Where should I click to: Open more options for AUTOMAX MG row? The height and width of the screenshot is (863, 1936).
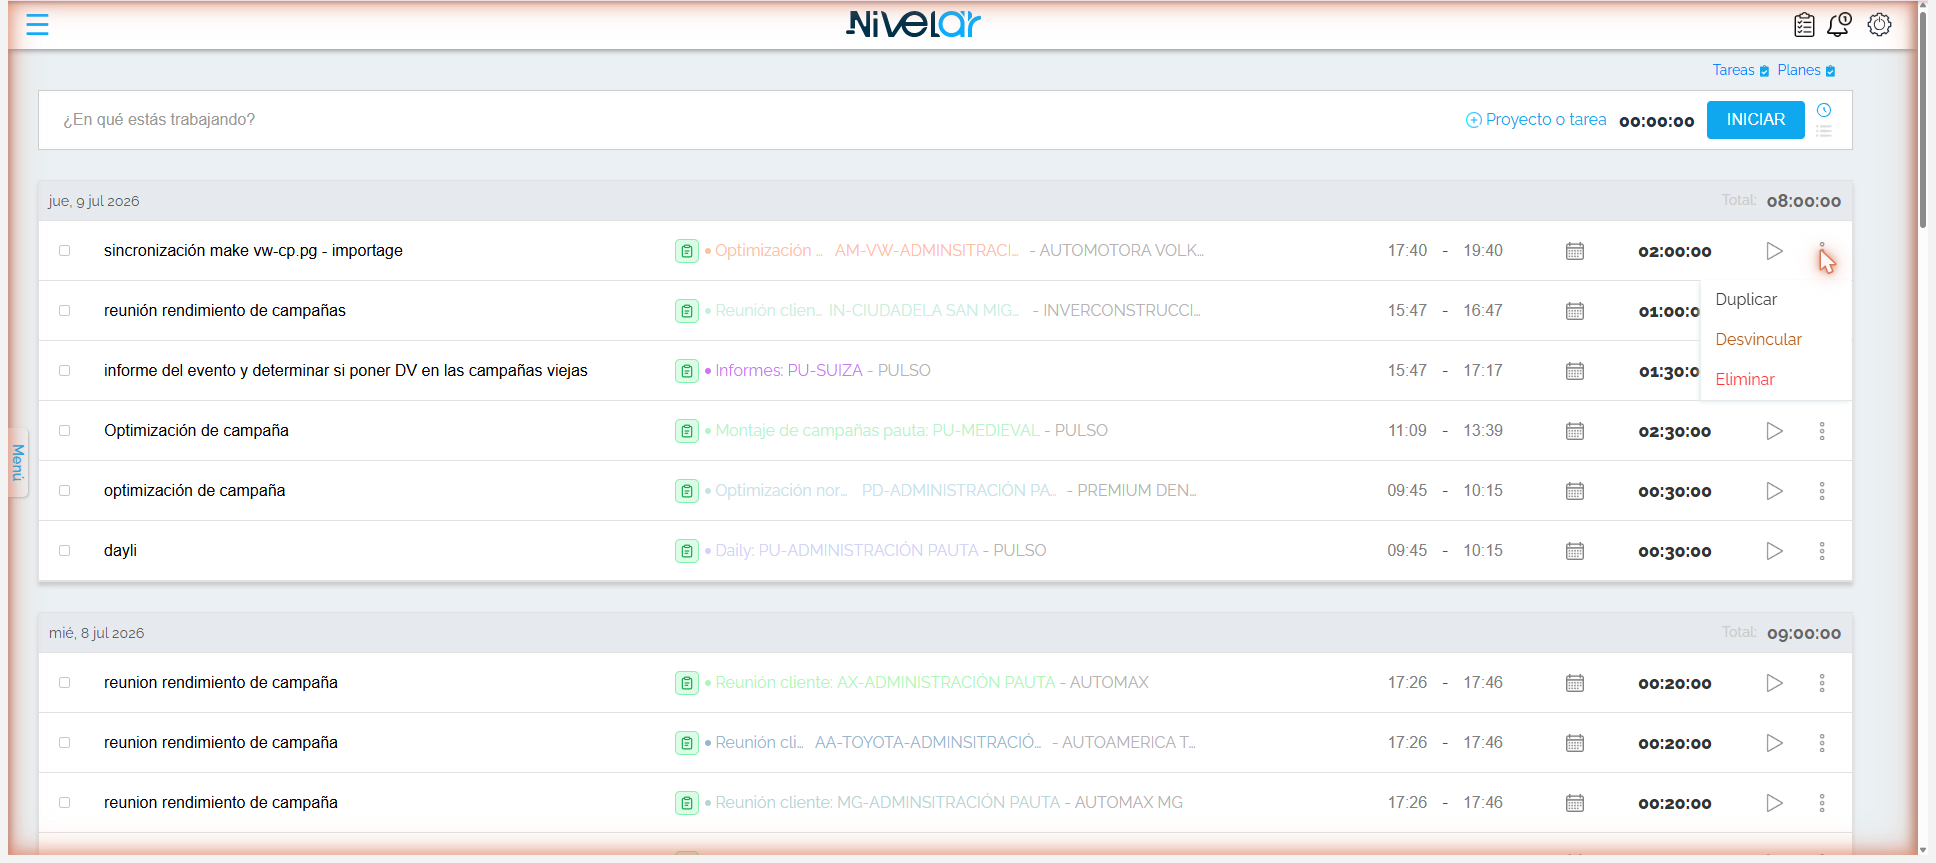tap(1822, 803)
